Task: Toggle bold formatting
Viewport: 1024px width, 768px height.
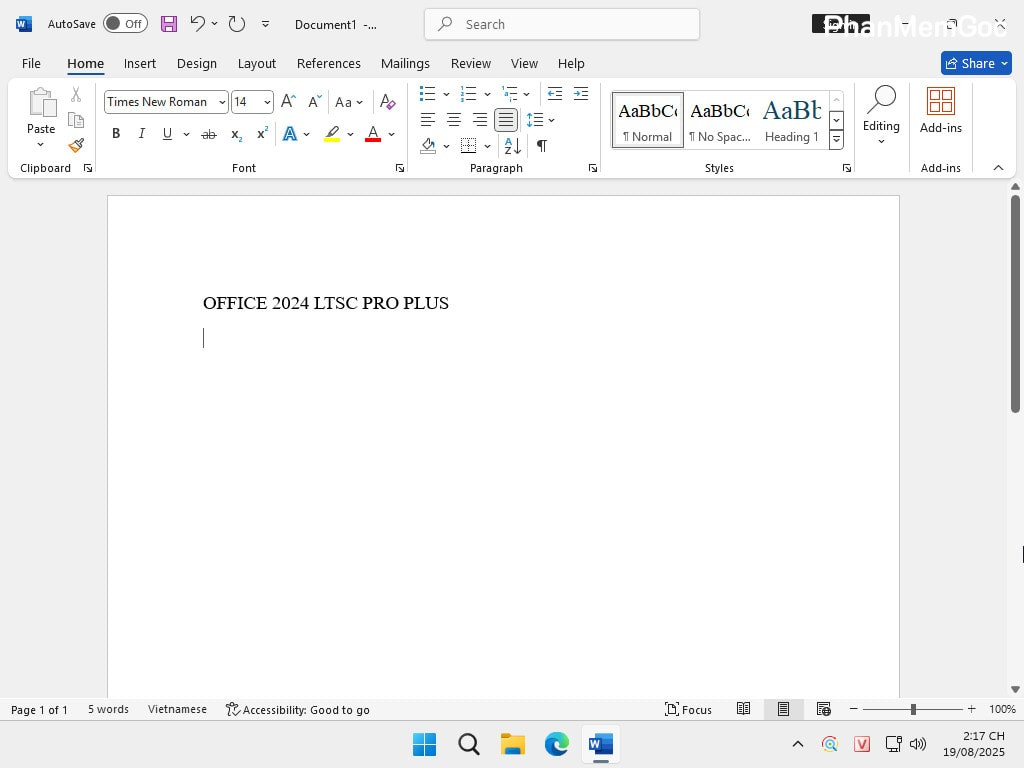Action: click(116, 134)
